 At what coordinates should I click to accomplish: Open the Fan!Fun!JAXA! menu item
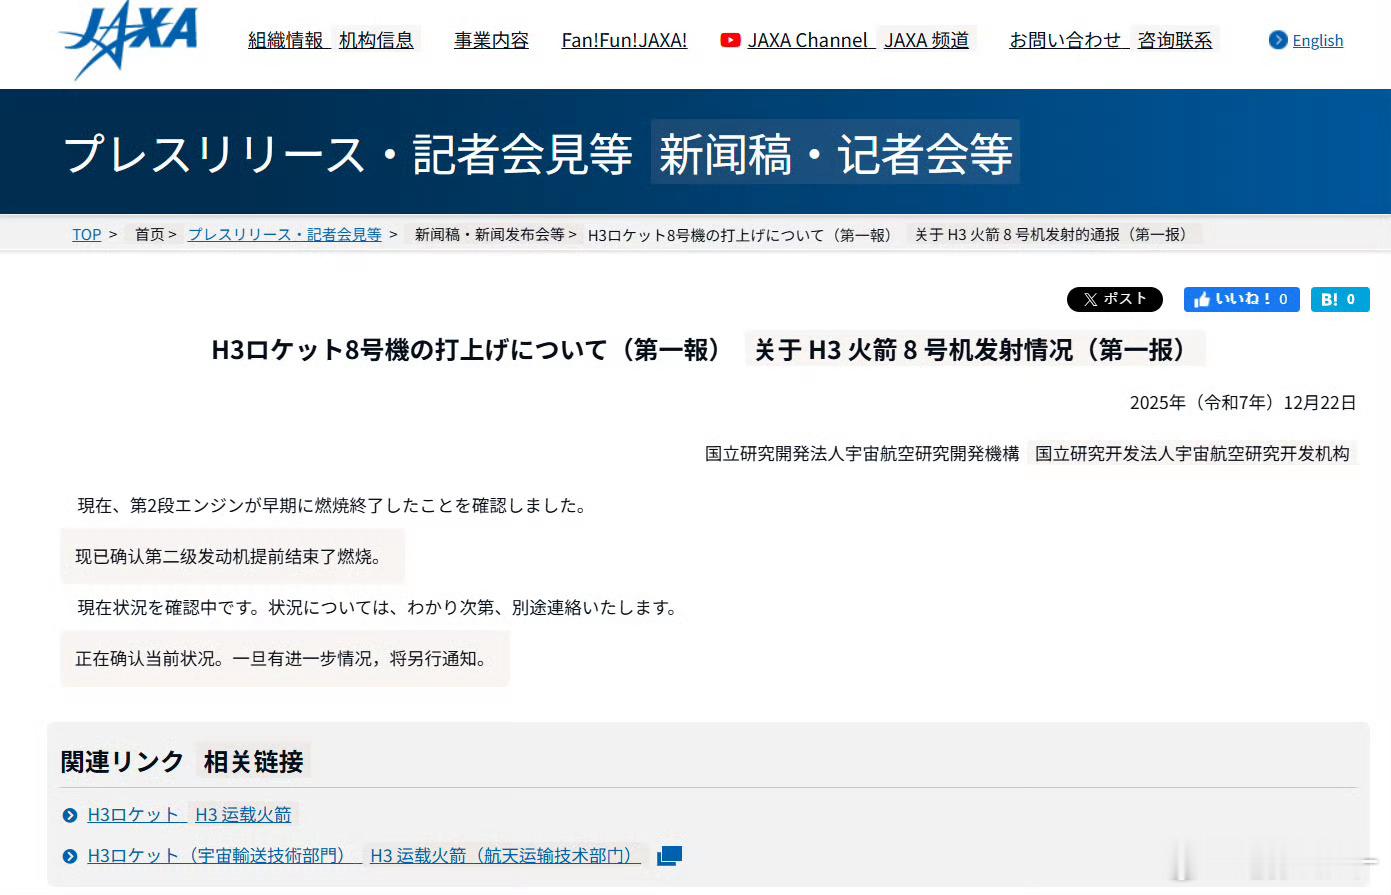625,40
